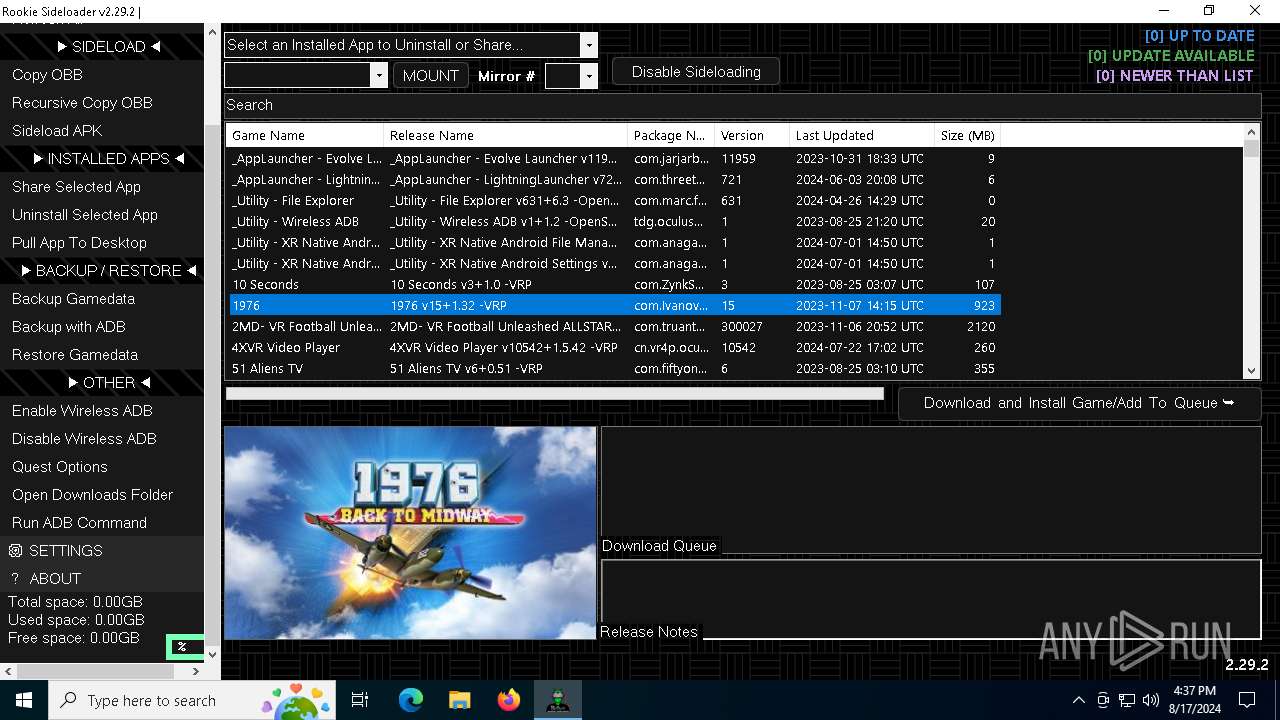Collapse the OTHER section header
The image size is (1280, 720).
pyautogui.click(x=108, y=383)
